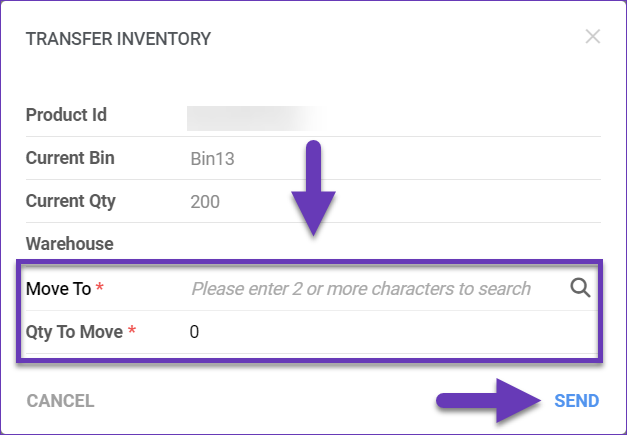Click the Qty To Move value field
Screen dimensions: 627x435
[x=380, y=331]
